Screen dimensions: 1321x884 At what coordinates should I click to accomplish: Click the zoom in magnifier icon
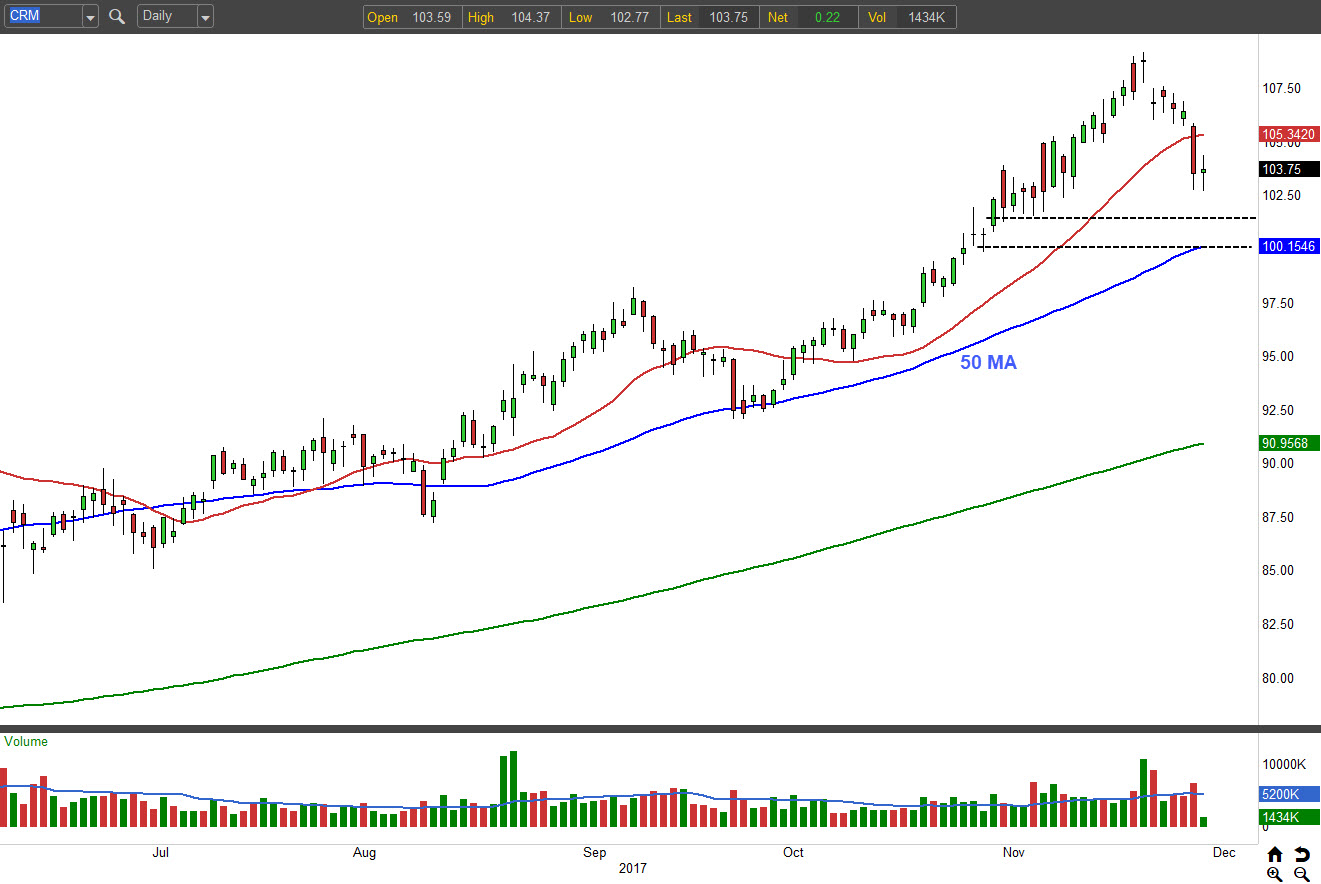tap(1275, 874)
